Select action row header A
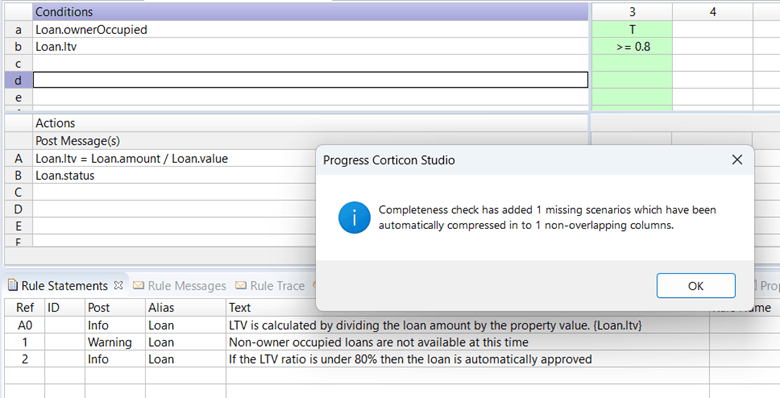The image size is (780, 398). pyautogui.click(x=18, y=159)
